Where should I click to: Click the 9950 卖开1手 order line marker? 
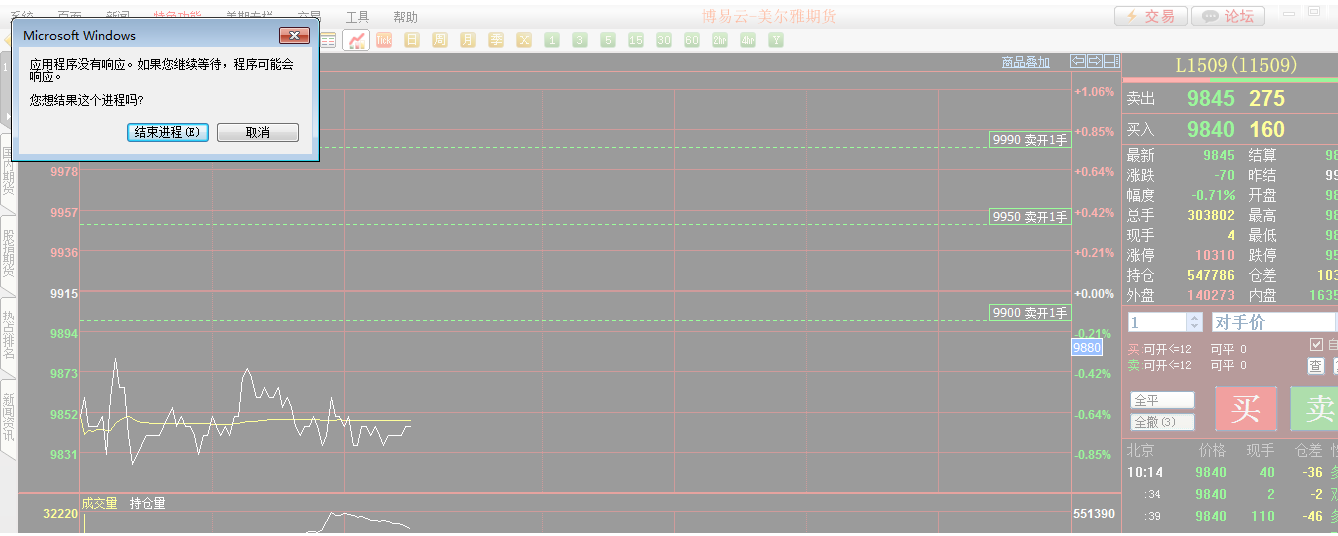(1029, 217)
